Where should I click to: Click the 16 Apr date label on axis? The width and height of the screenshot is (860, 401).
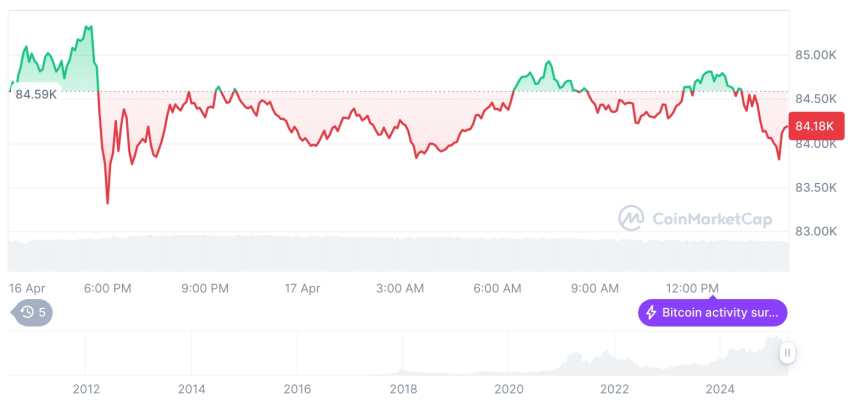27,288
